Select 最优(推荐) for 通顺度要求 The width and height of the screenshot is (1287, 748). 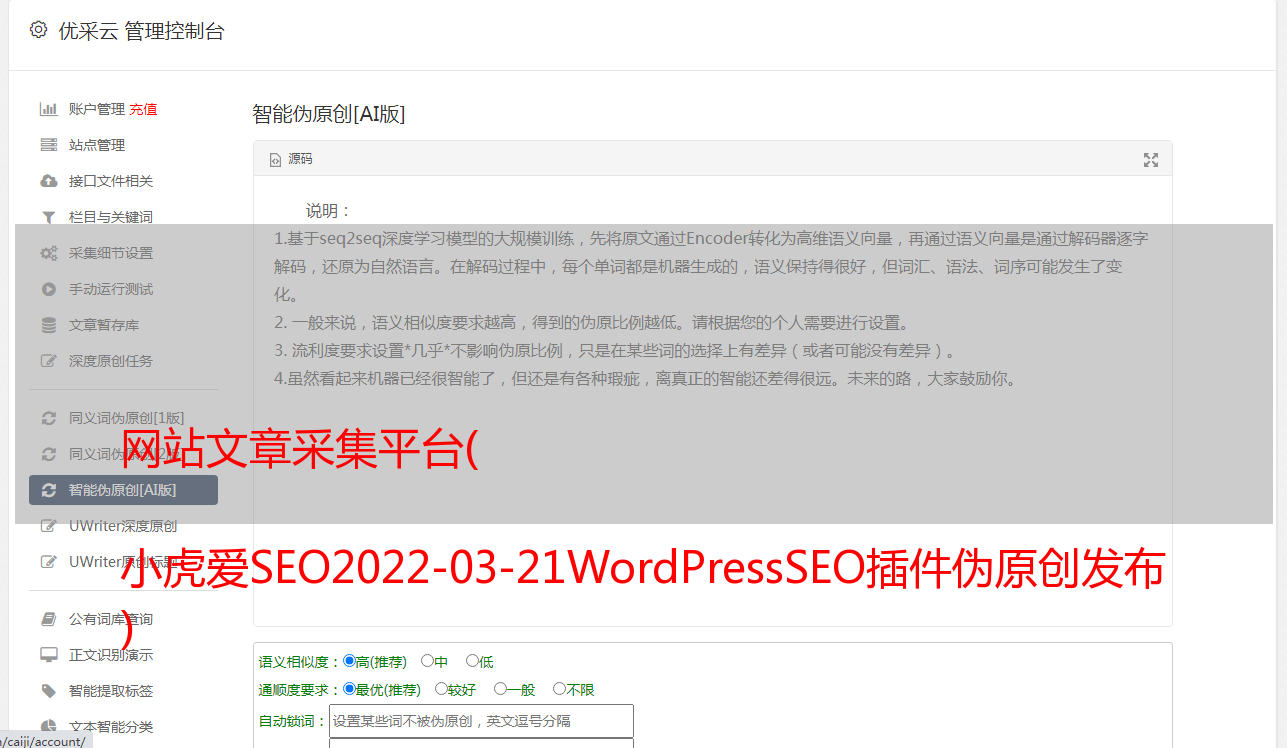(x=349, y=689)
